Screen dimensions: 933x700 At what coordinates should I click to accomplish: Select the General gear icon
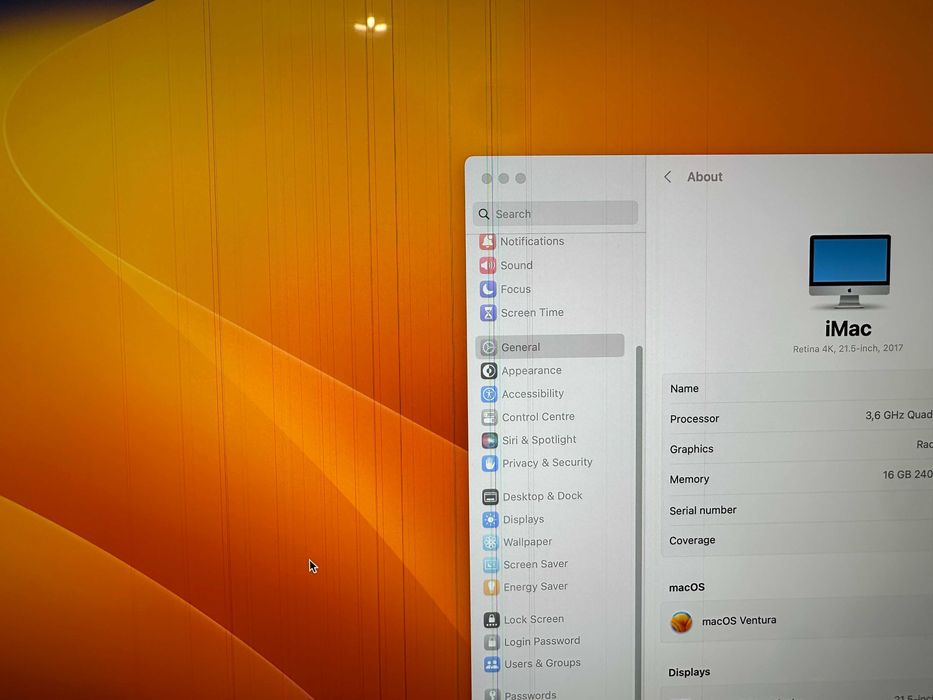pyautogui.click(x=489, y=347)
